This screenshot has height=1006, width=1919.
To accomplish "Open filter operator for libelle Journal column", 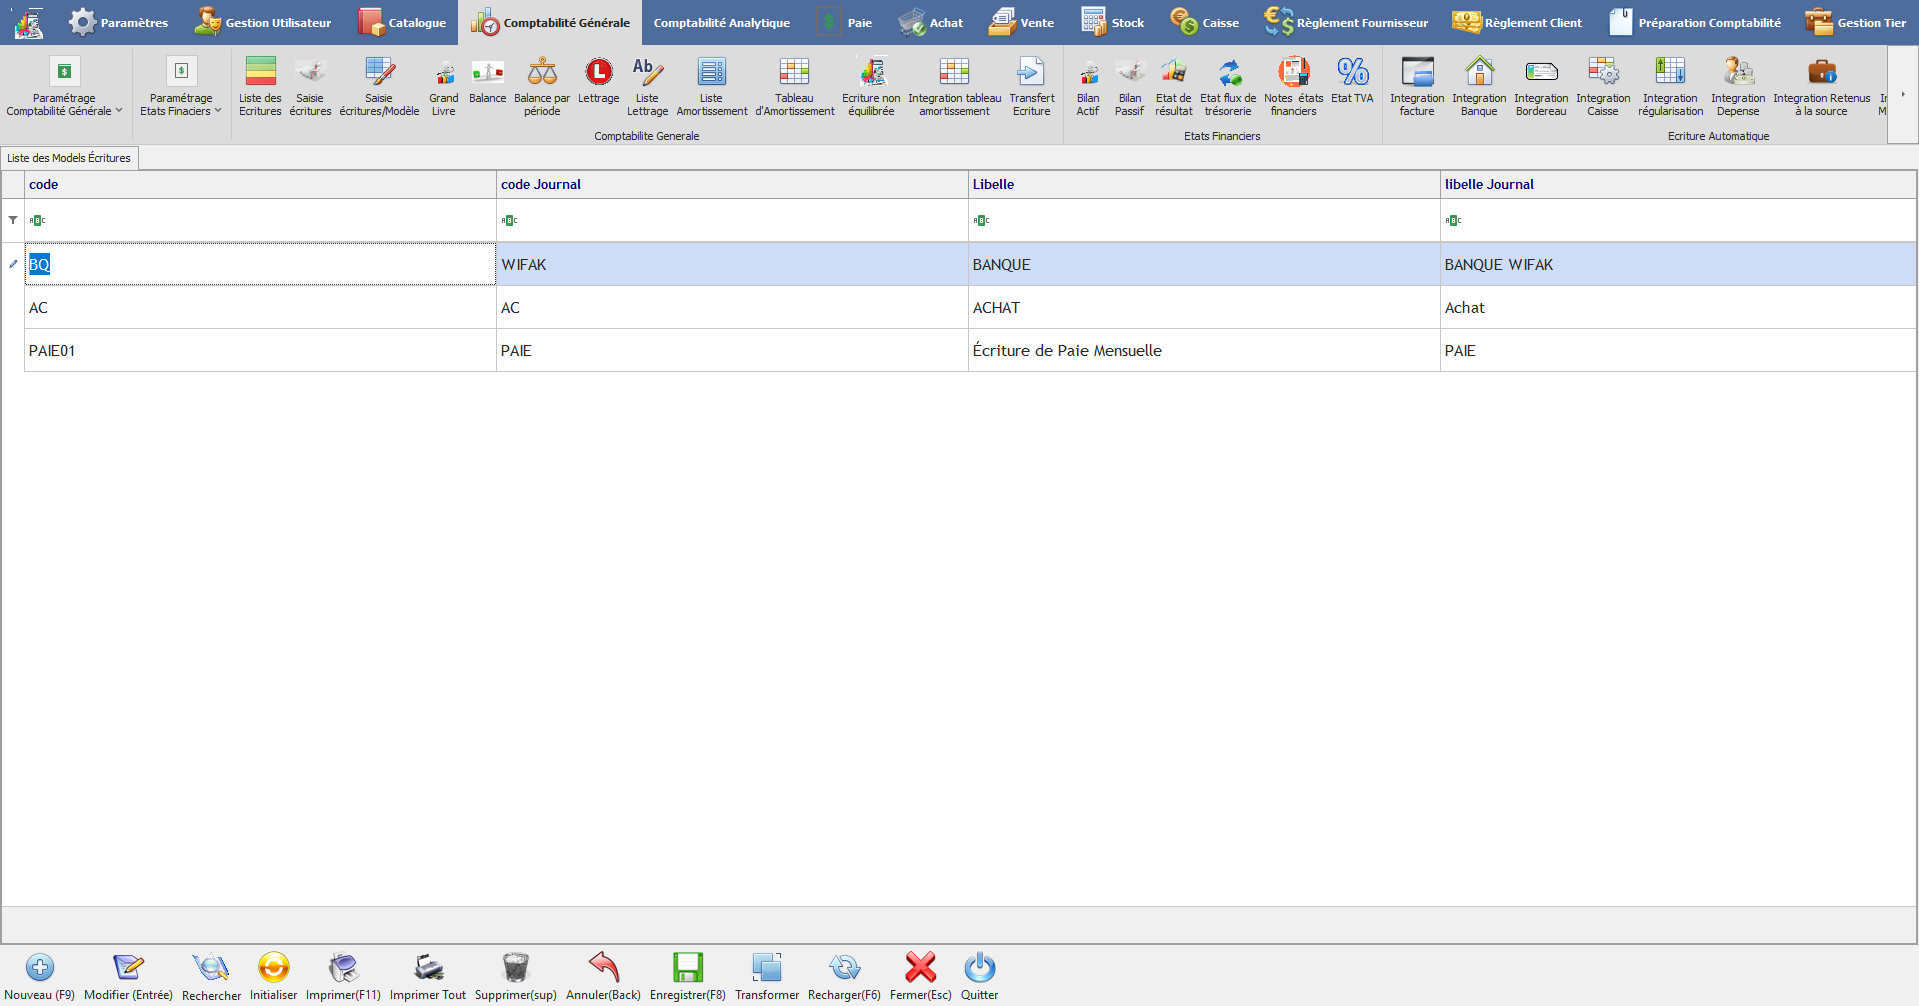I will [x=1453, y=220].
